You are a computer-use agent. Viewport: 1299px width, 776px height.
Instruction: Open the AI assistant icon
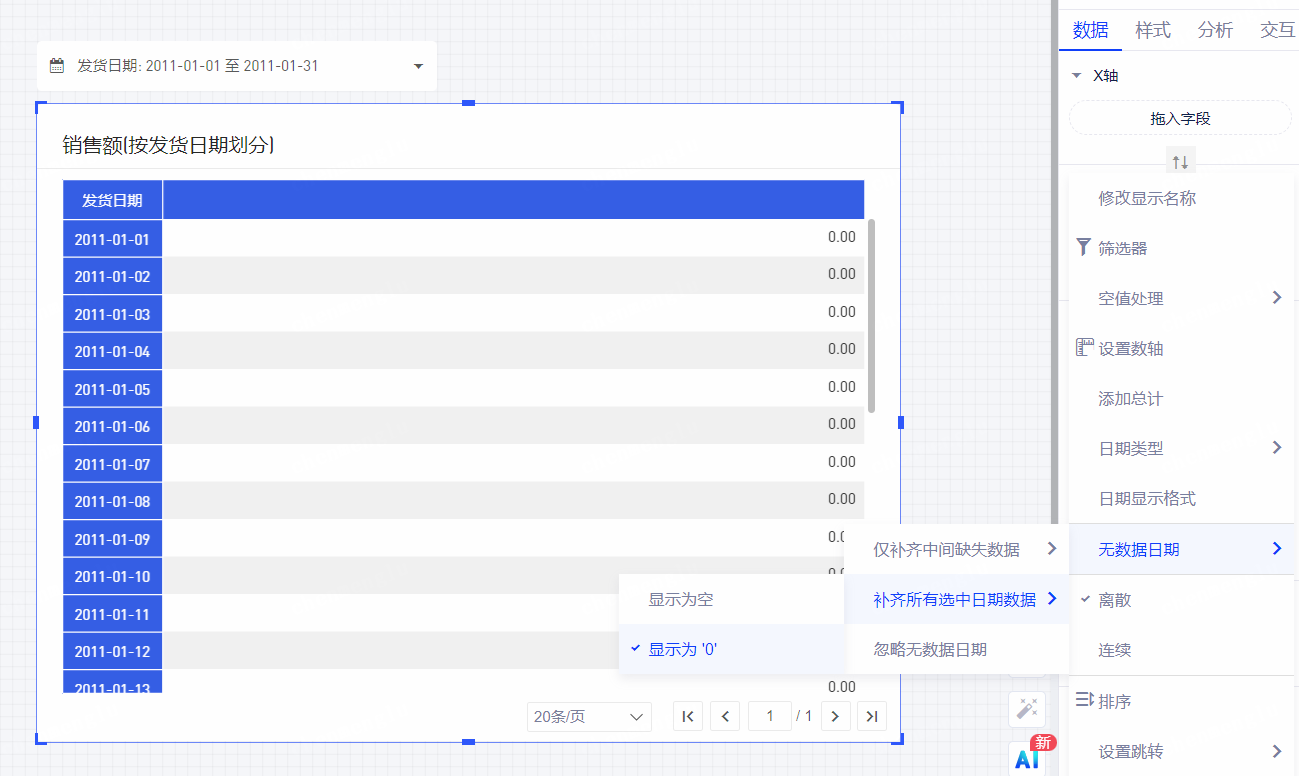coord(1027,758)
